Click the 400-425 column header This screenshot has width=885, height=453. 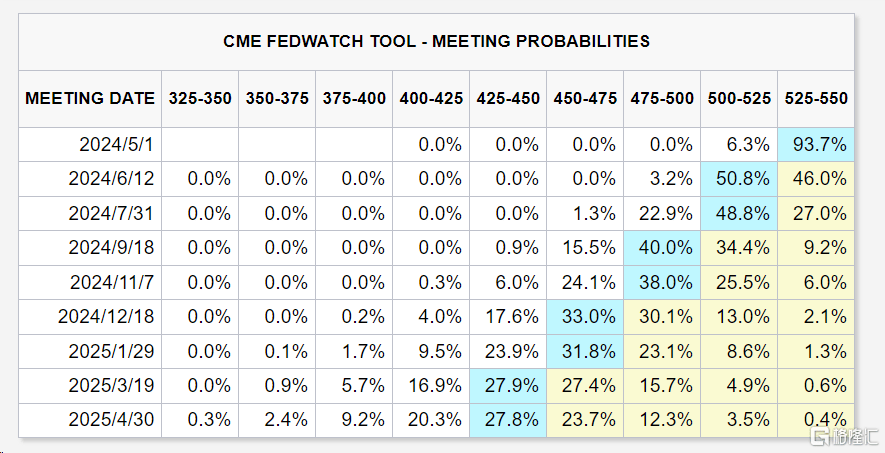tap(431, 98)
